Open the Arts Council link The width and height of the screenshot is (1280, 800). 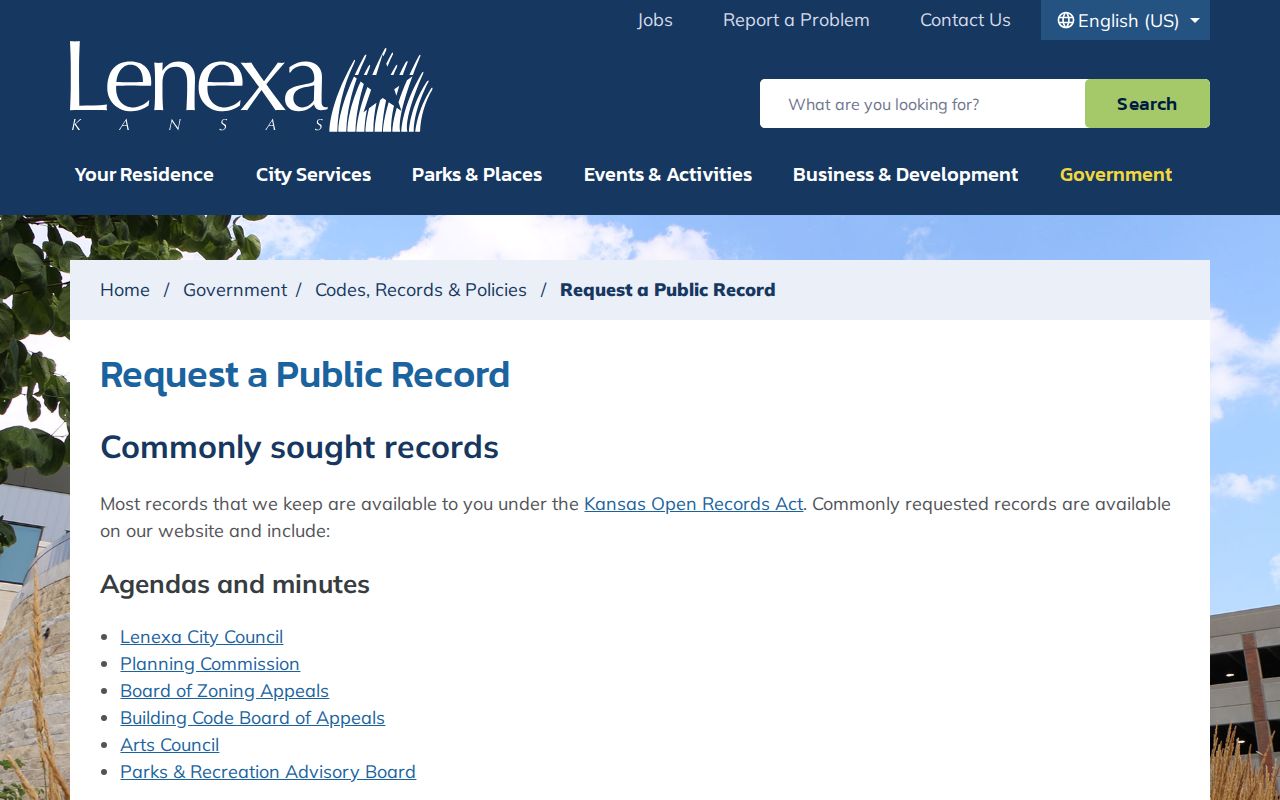tap(170, 745)
